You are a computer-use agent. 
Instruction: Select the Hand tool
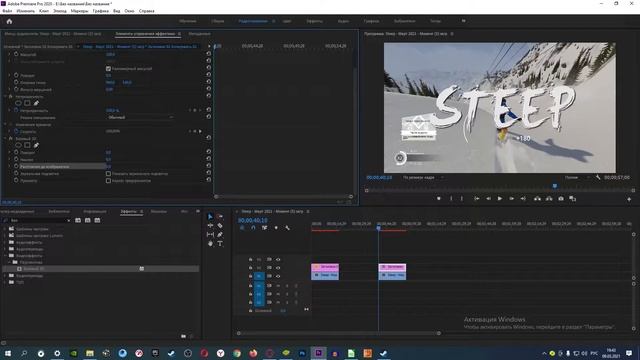tap(210, 243)
